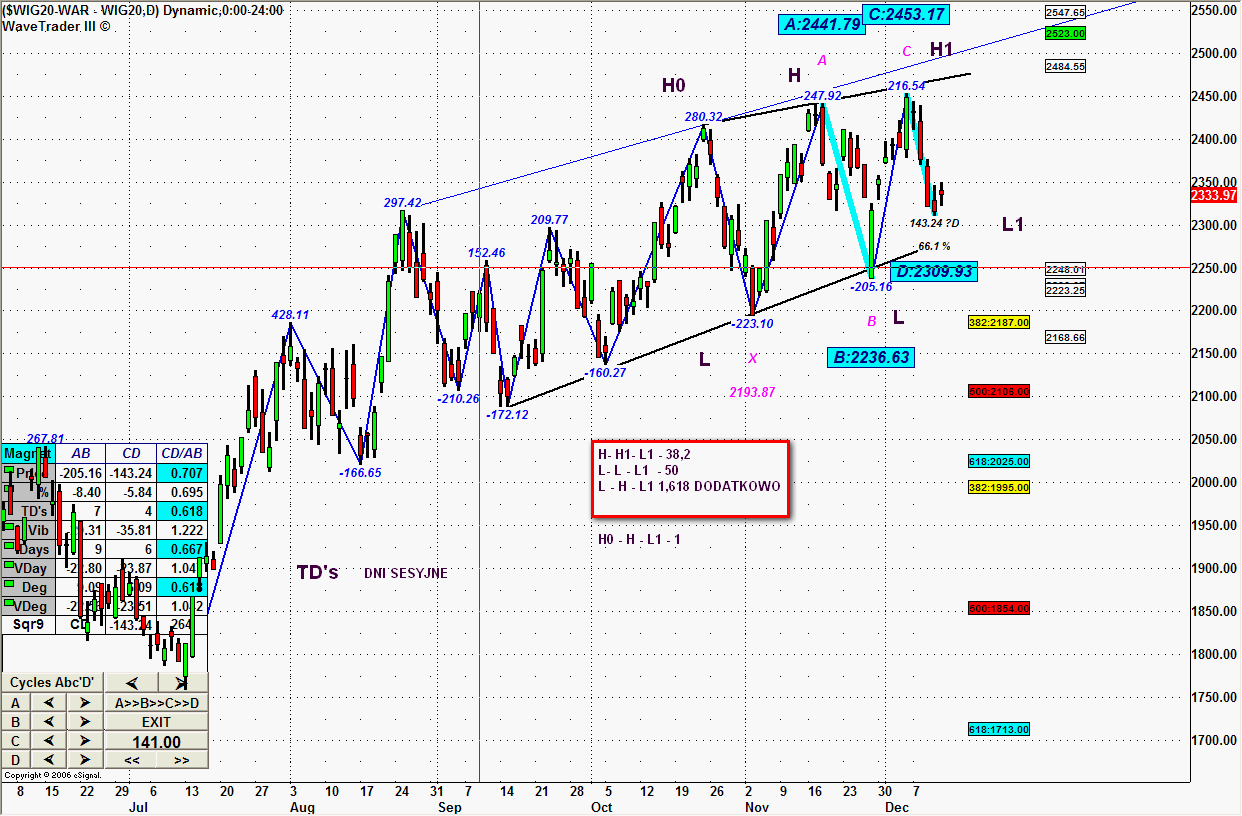Viewport: 1242px width, 816px height.
Task: Click the double left arrow << button
Action: tap(131, 760)
